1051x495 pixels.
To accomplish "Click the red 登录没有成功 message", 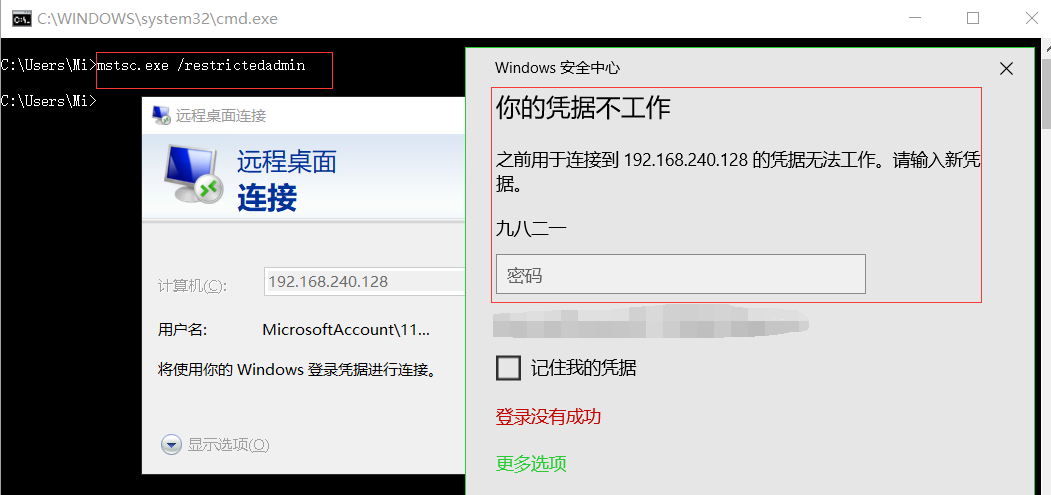I will coord(548,416).
